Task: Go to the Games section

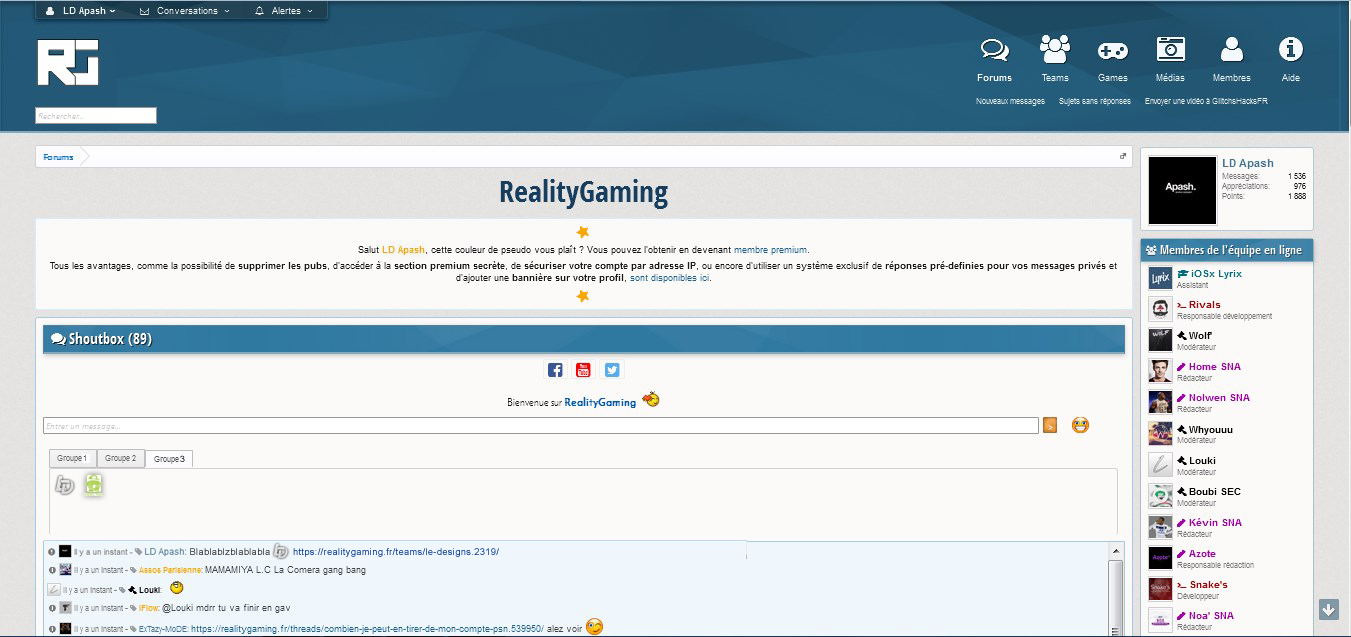Action: pyautogui.click(x=1113, y=50)
